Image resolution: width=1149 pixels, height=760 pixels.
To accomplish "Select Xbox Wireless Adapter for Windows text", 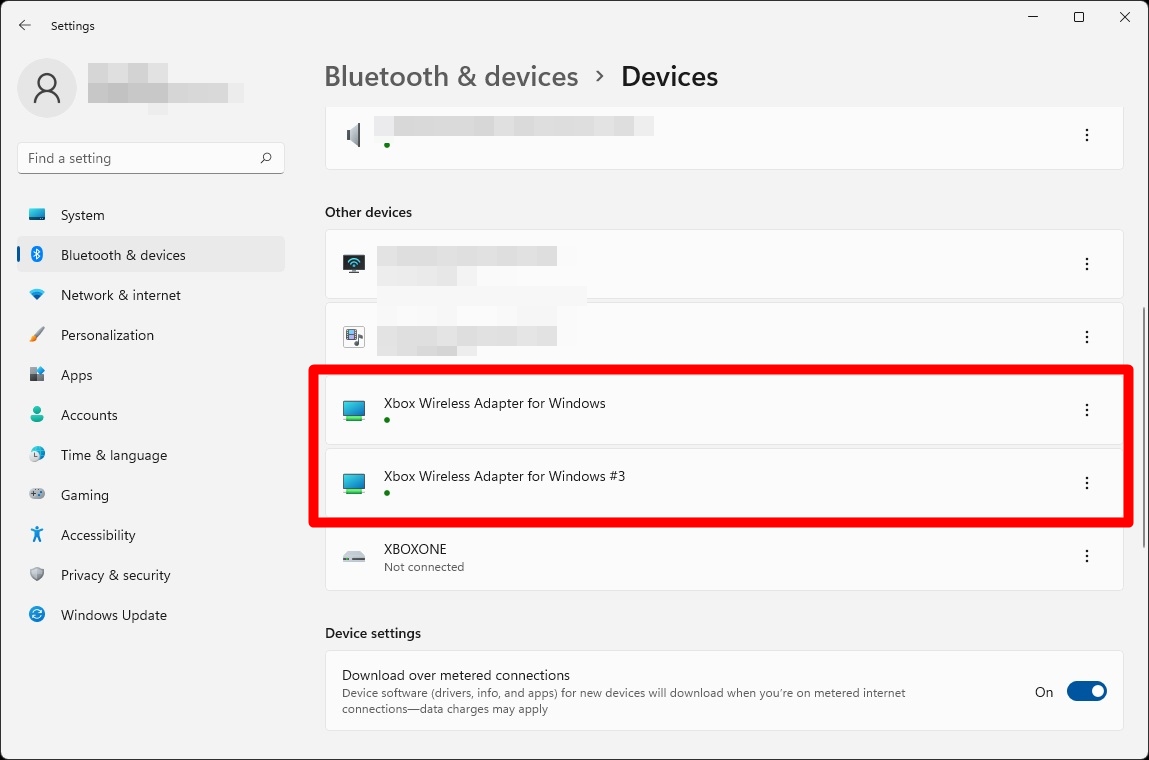I will point(495,403).
